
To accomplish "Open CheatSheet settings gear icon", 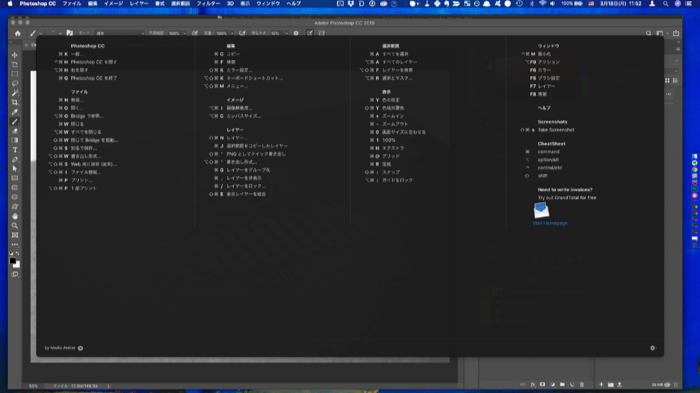I will click(653, 348).
